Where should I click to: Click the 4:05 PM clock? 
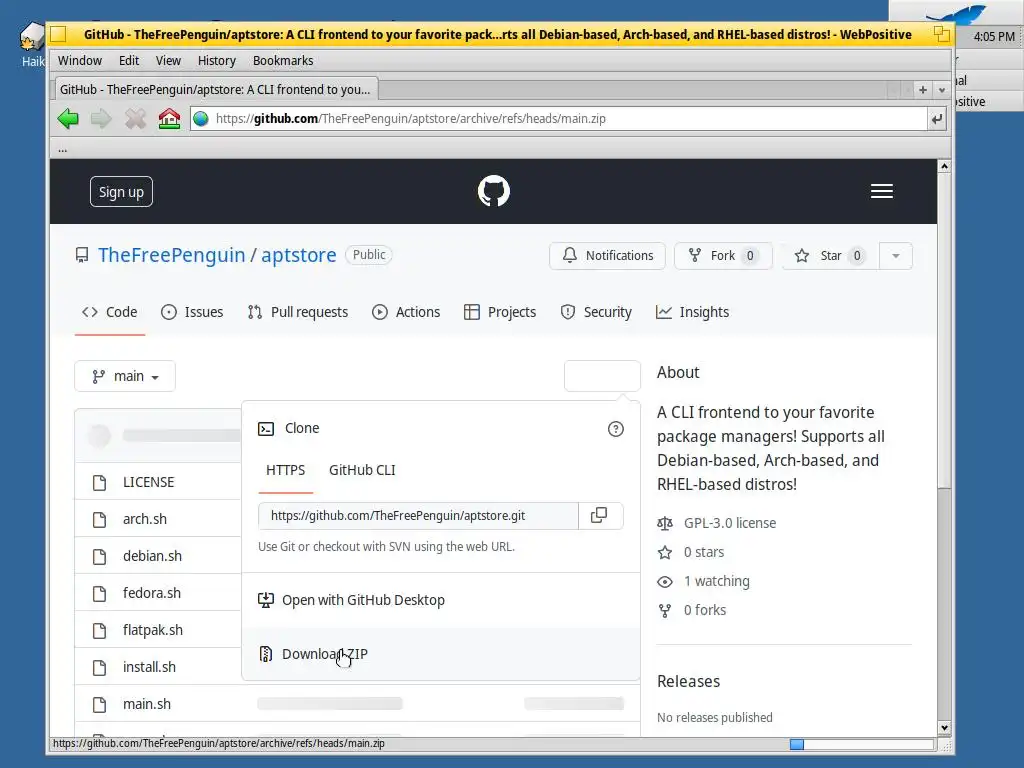[993, 37]
